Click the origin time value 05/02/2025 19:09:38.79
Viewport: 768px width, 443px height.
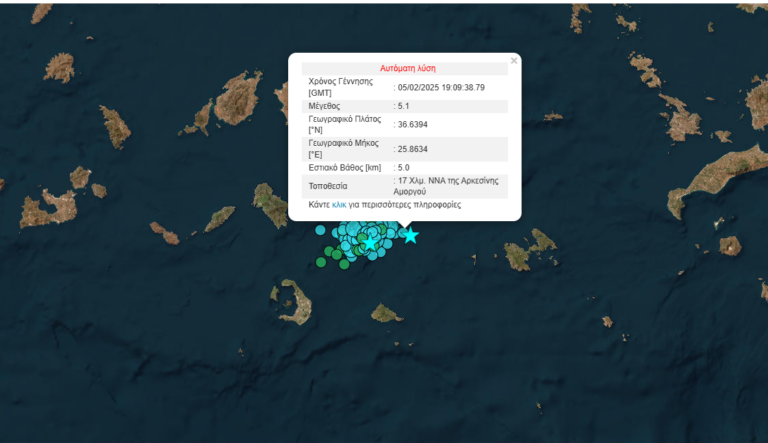(440, 87)
